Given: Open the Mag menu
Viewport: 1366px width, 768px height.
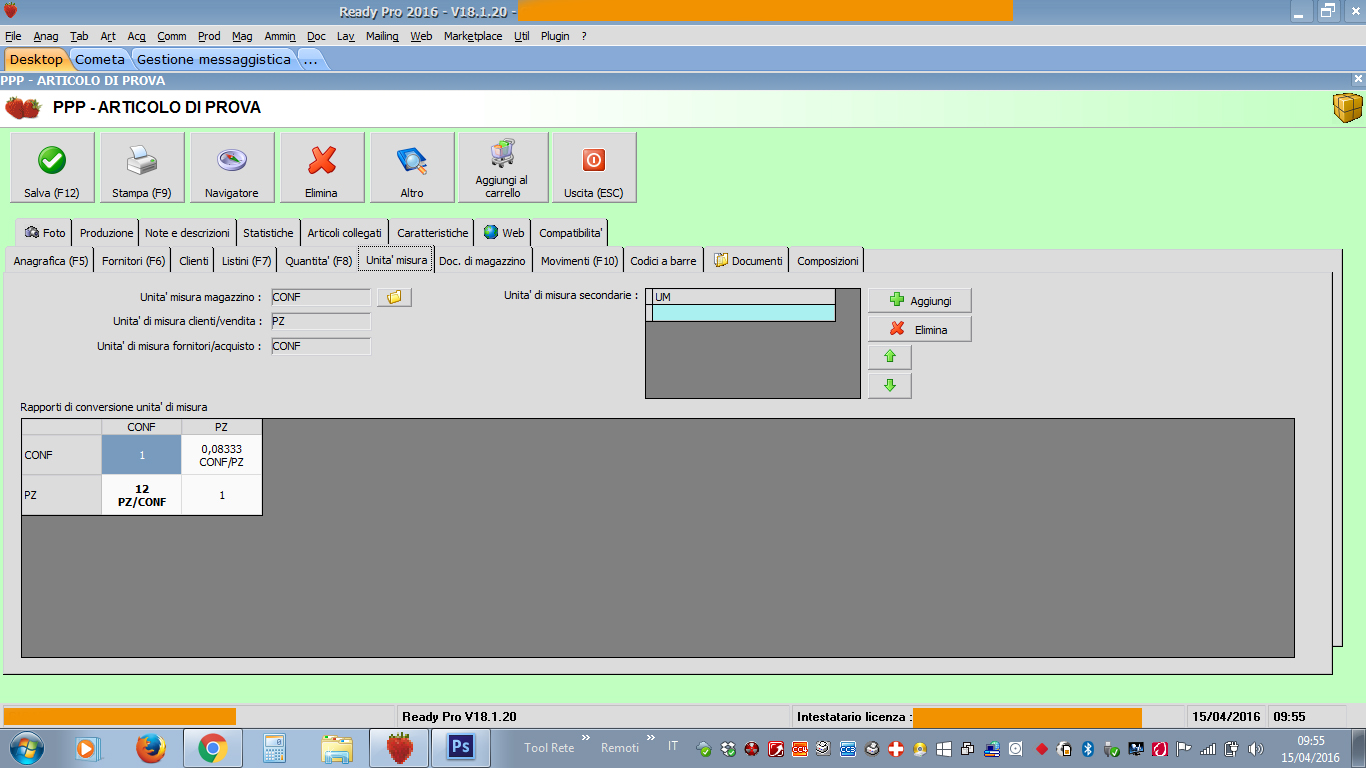Looking at the screenshot, I should [x=242, y=36].
